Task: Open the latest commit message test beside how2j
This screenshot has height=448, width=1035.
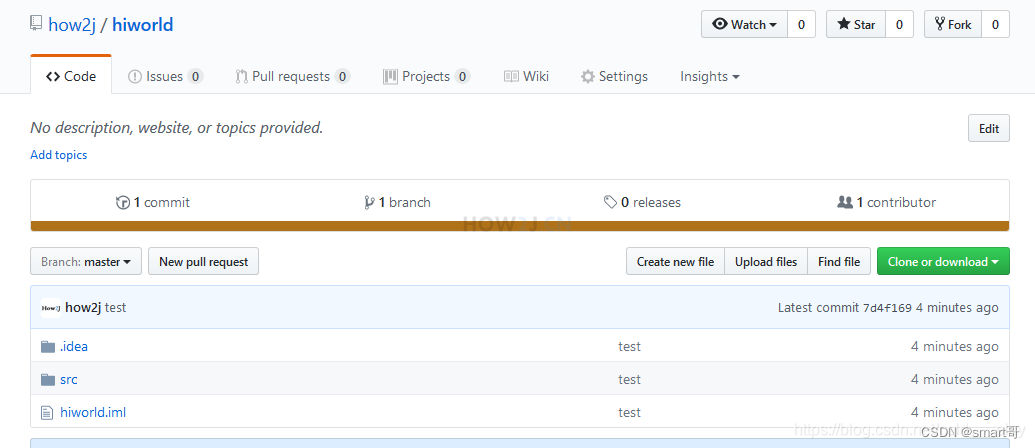Action: pos(116,307)
